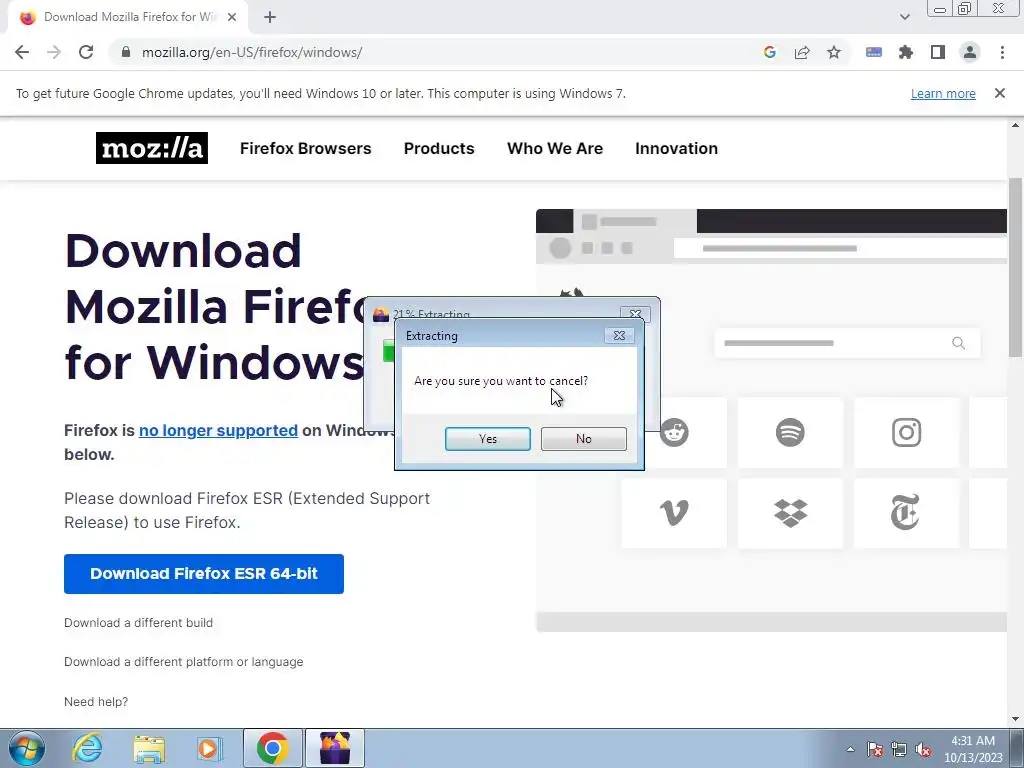This screenshot has height=768, width=1024.
Task: Open 'Download a different build' link
Action: coord(138,622)
